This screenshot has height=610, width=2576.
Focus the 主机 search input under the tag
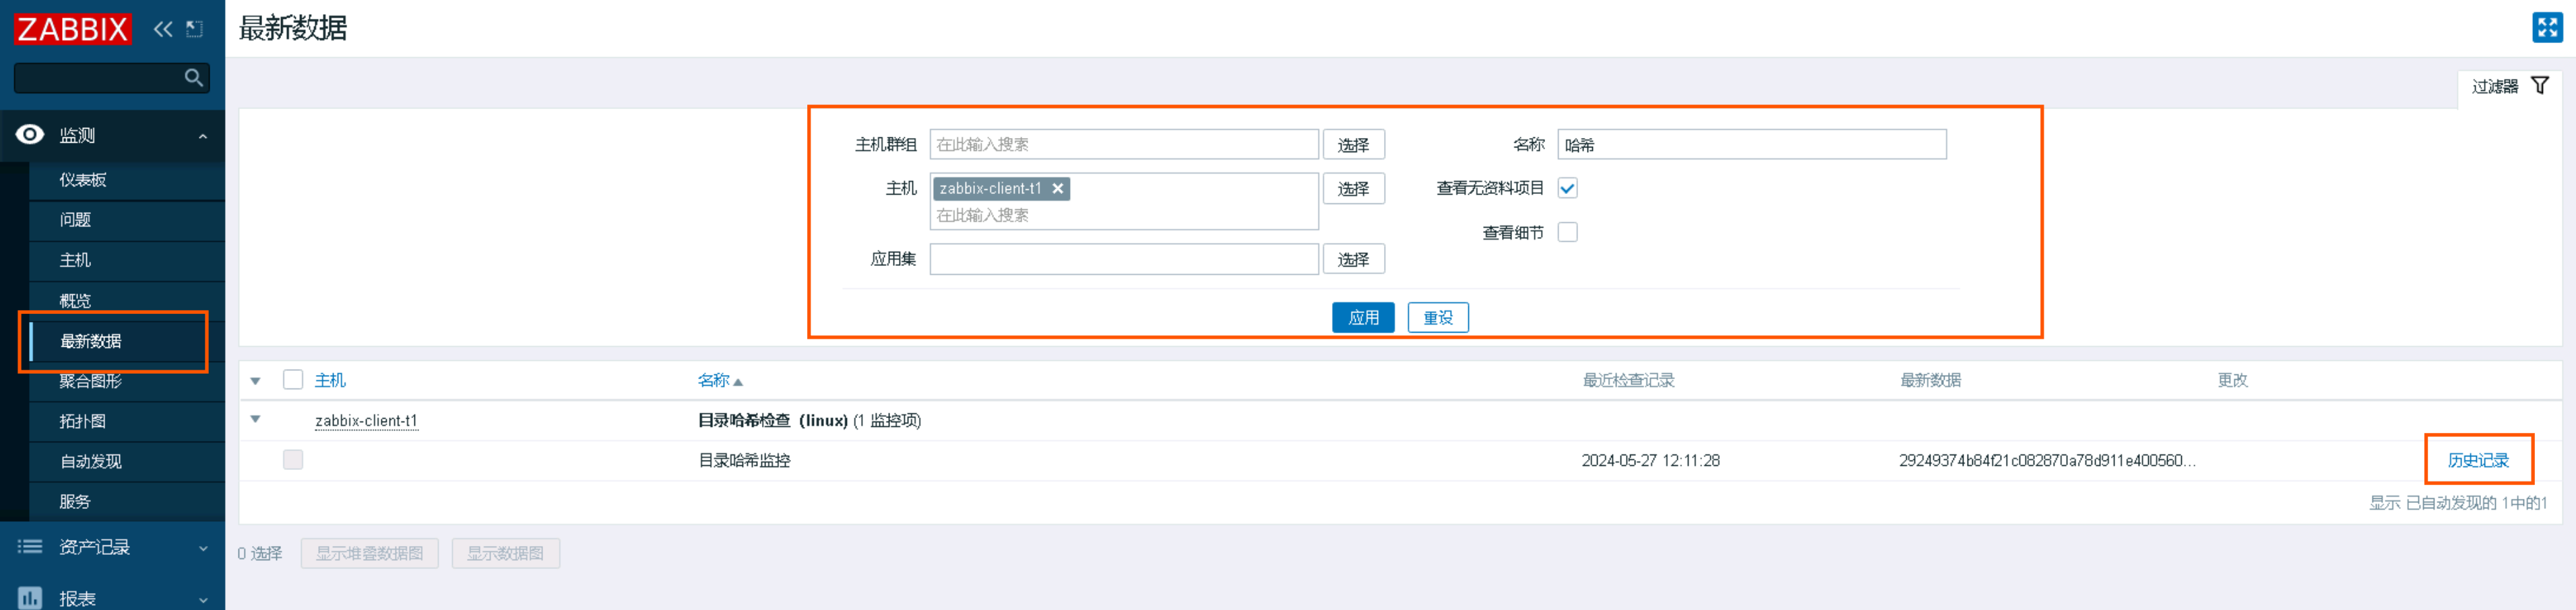(x=1123, y=215)
